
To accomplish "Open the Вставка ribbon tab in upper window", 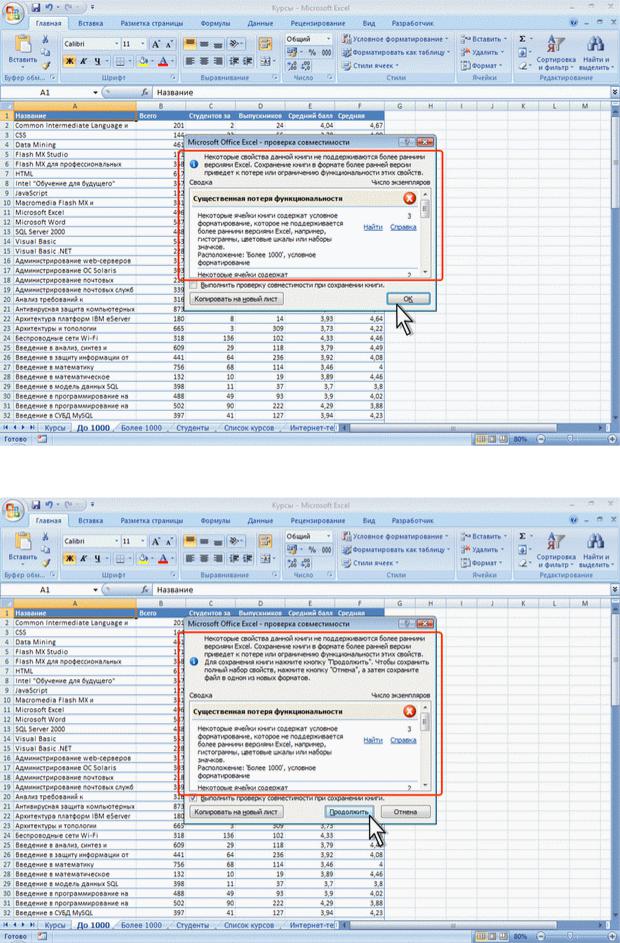I will (x=91, y=23).
